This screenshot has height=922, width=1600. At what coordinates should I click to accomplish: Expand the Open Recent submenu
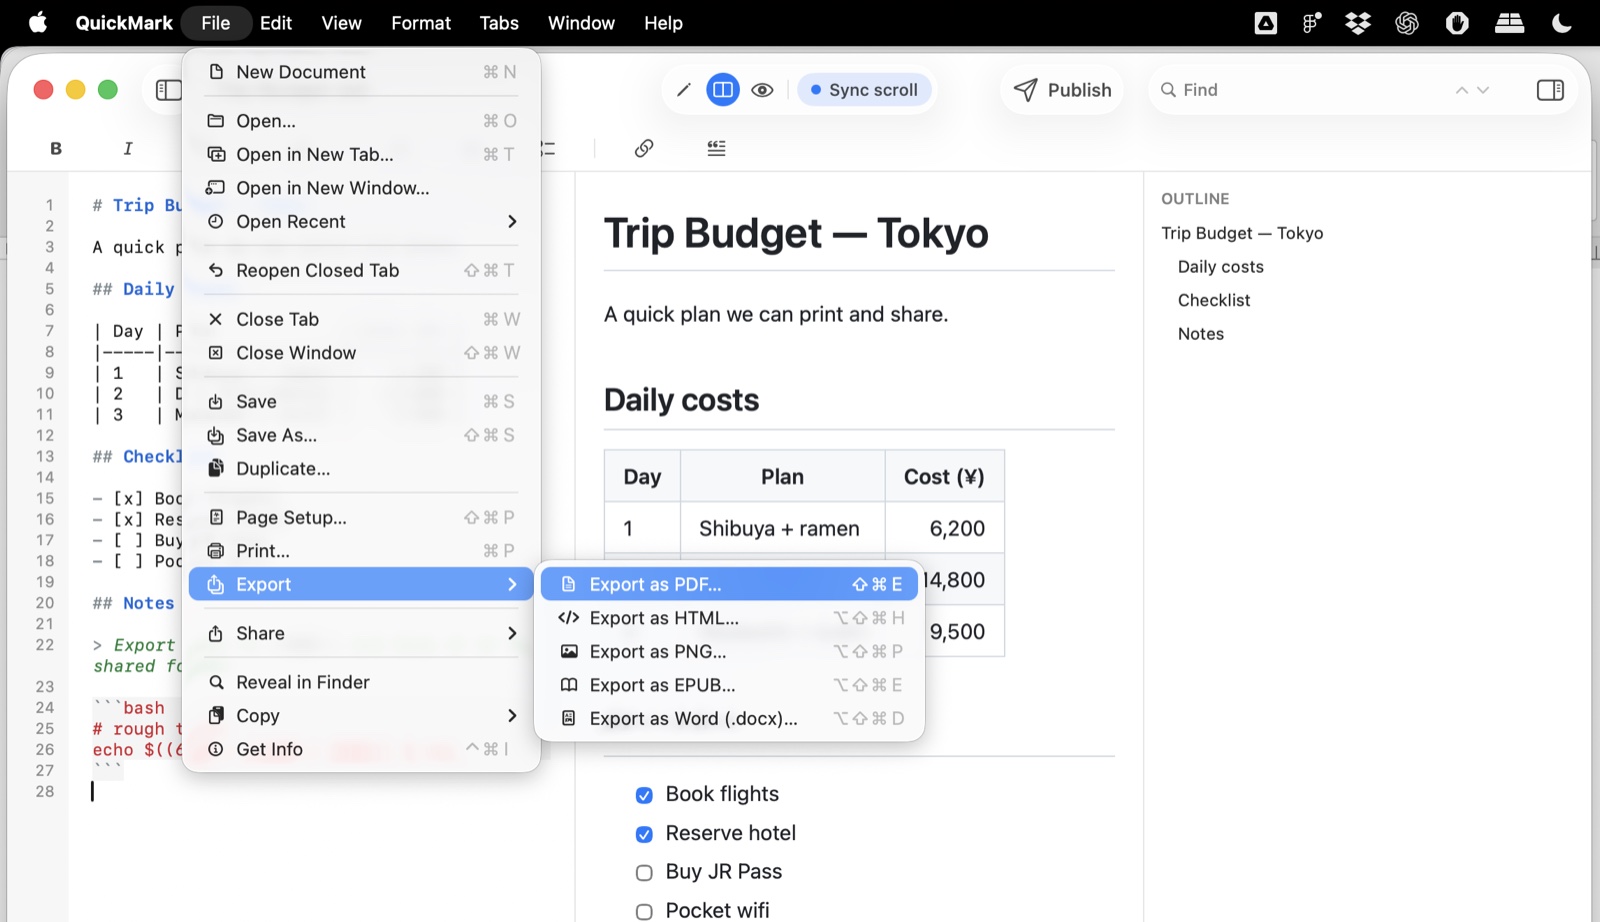[x=361, y=221]
